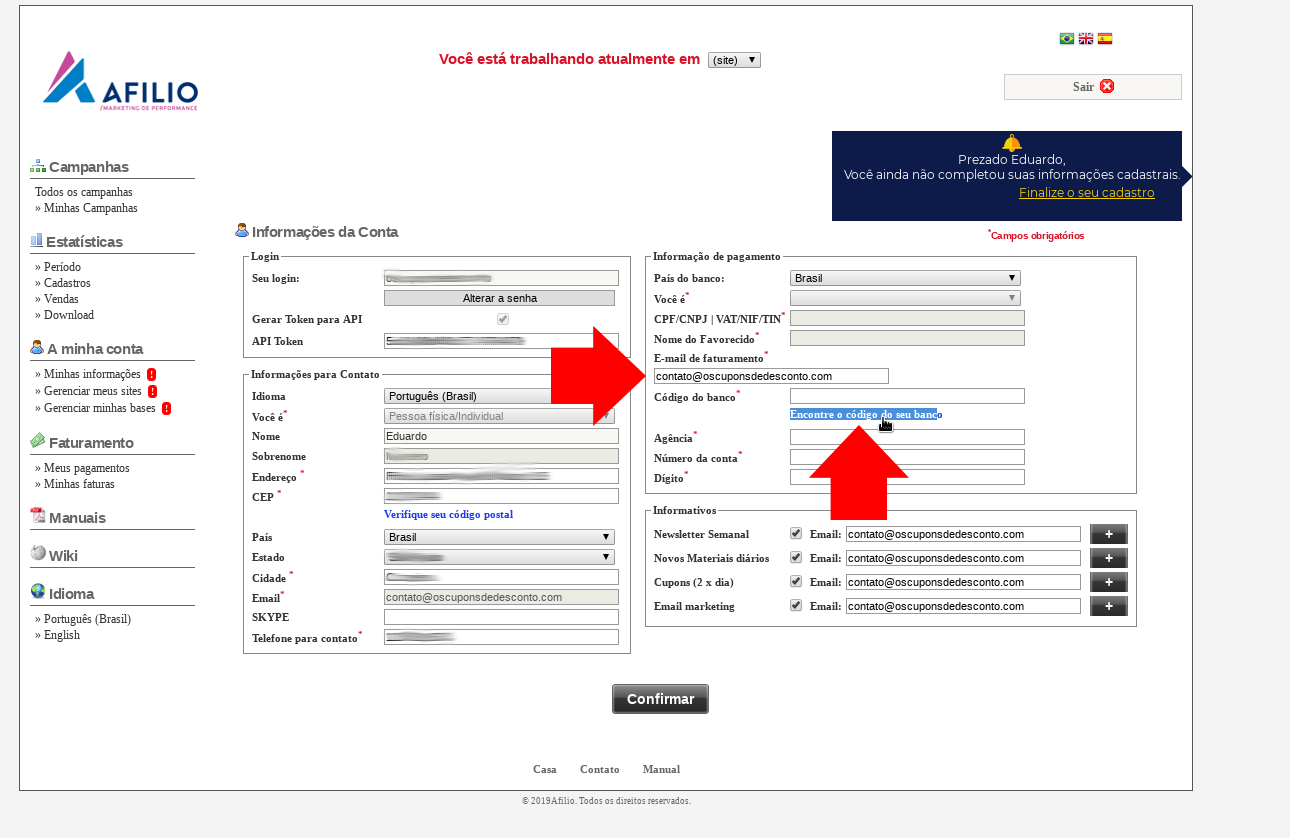
Task: Uncheck Email marketing subscription
Action: point(796,605)
